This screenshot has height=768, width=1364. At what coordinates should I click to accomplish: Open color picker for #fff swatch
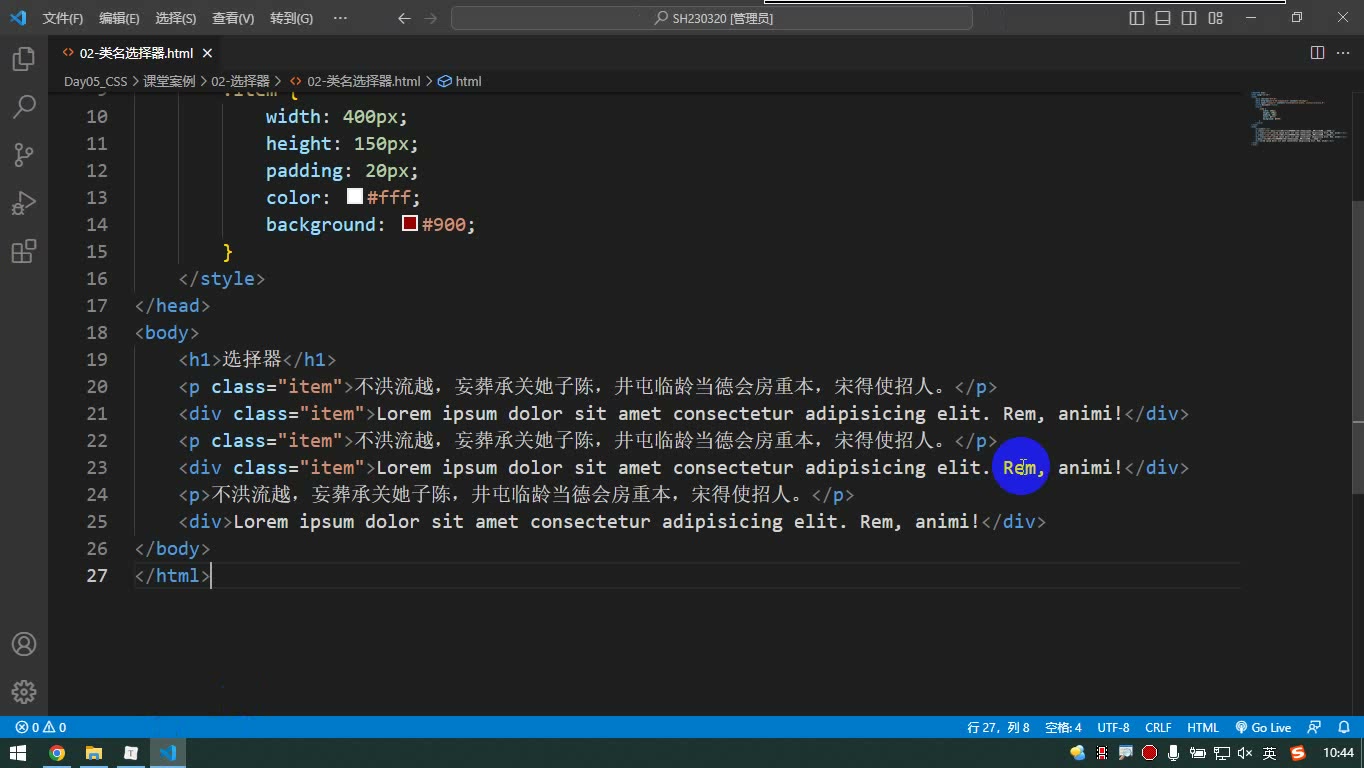click(x=355, y=196)
